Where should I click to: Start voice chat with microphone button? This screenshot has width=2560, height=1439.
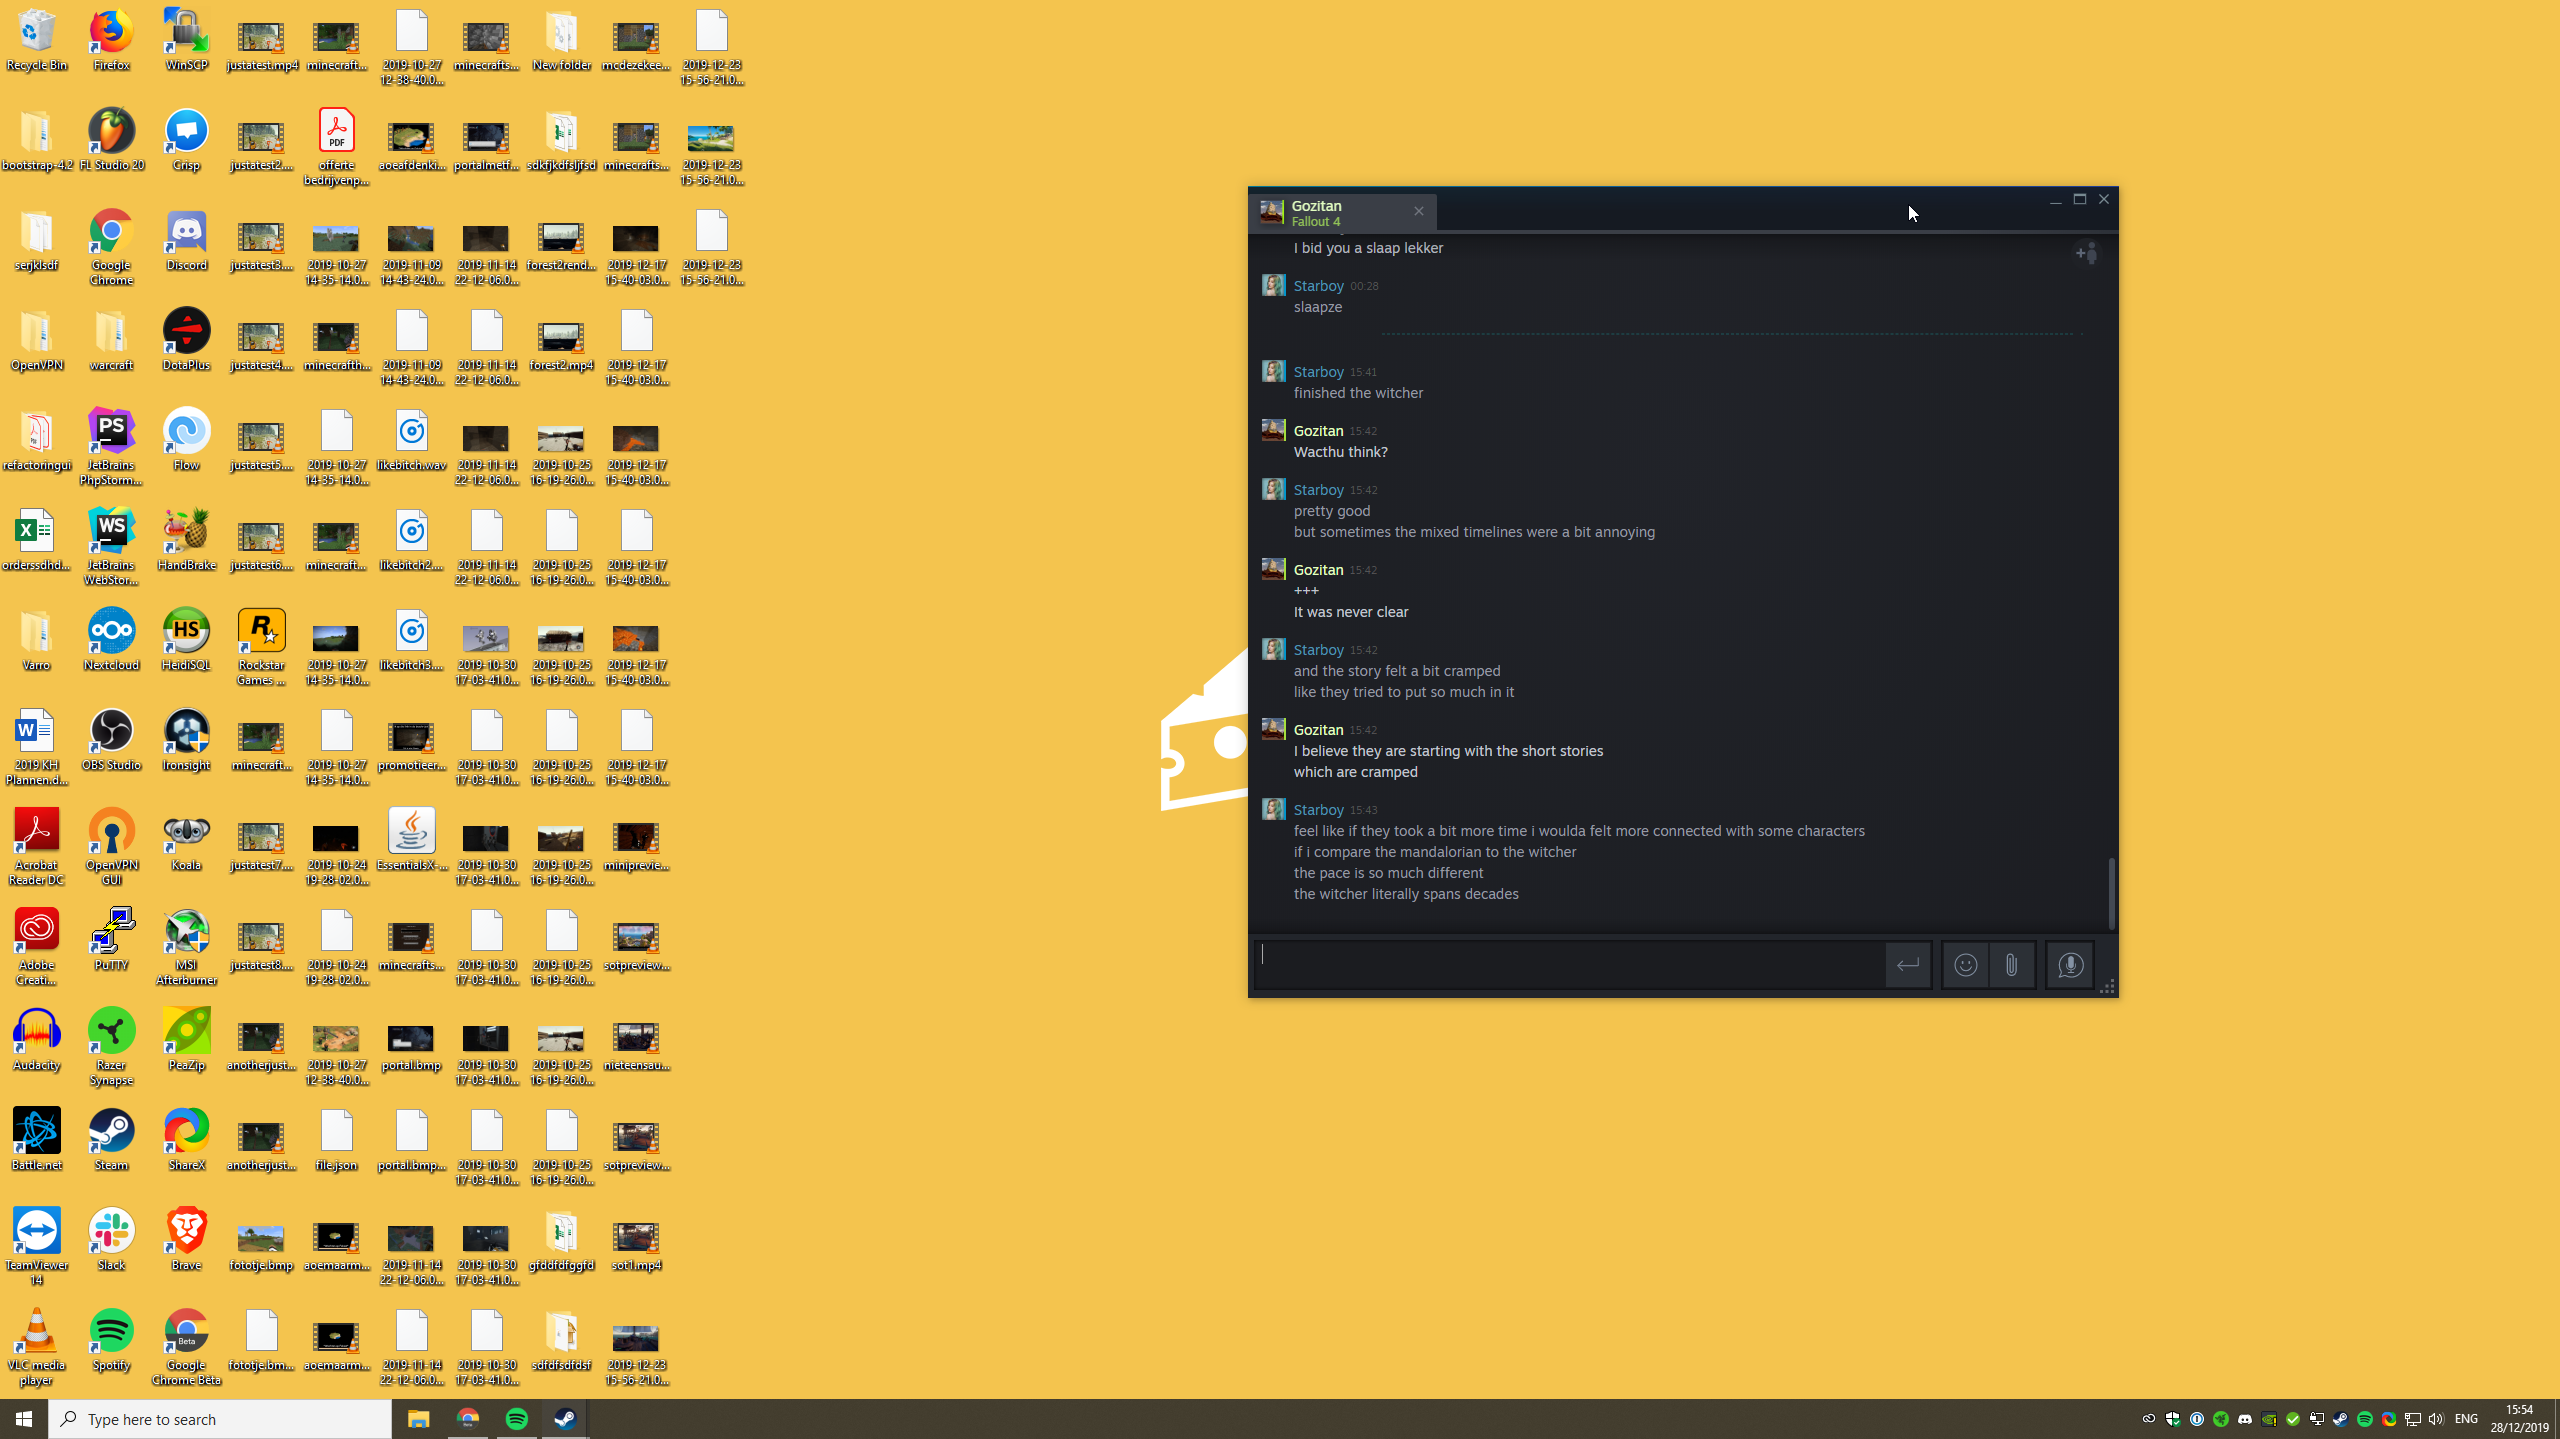pyautogui.click(x=2070, y=965)
